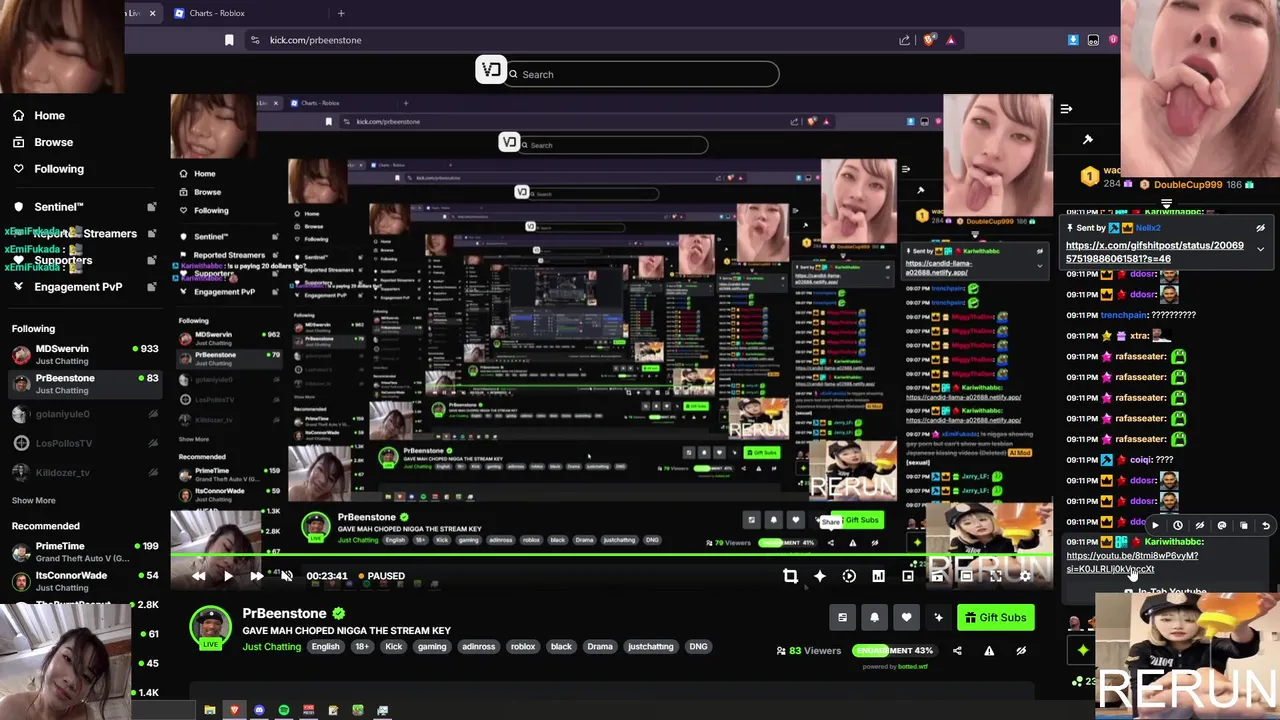Hide the pinned message with the crossed-eye icon
This screenshot has height=720, width=1280.
1260,228
